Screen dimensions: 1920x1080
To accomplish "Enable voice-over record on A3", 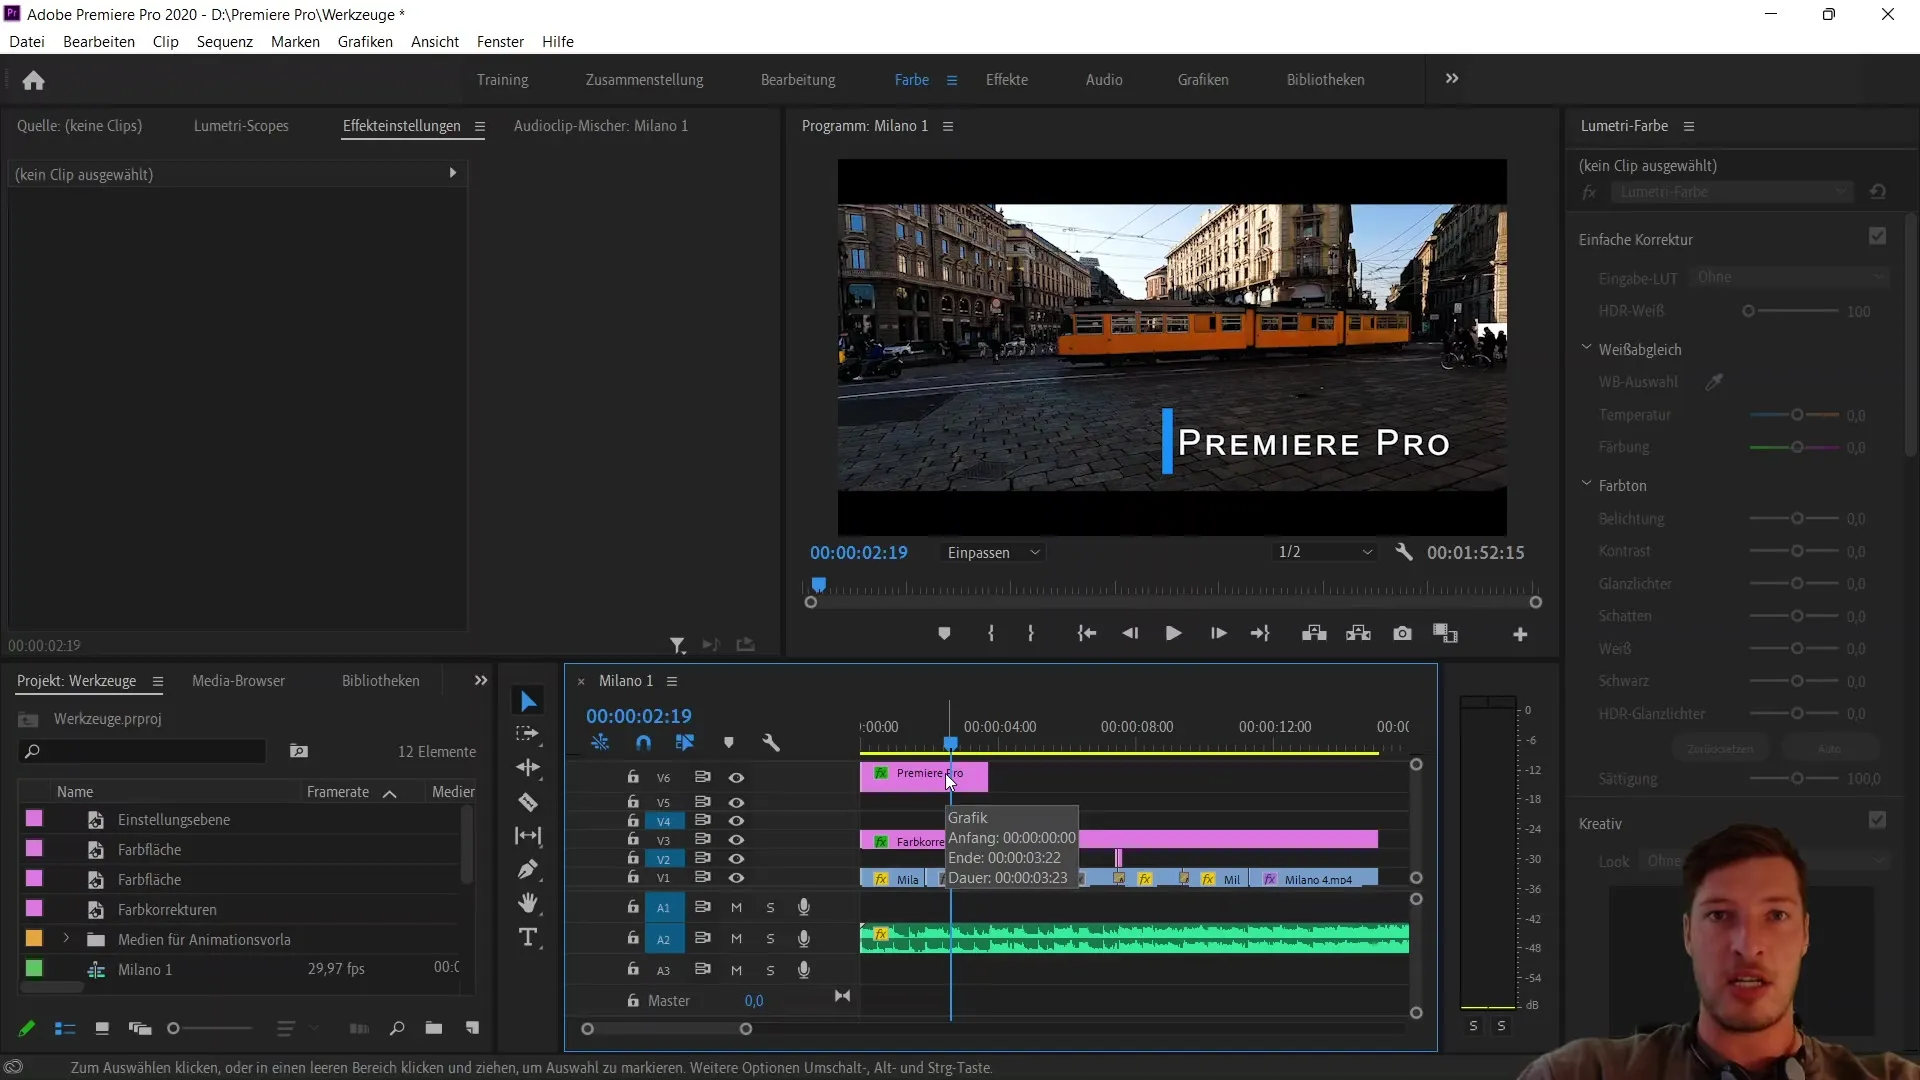I will pyautogui.click(x=803, y=970).
